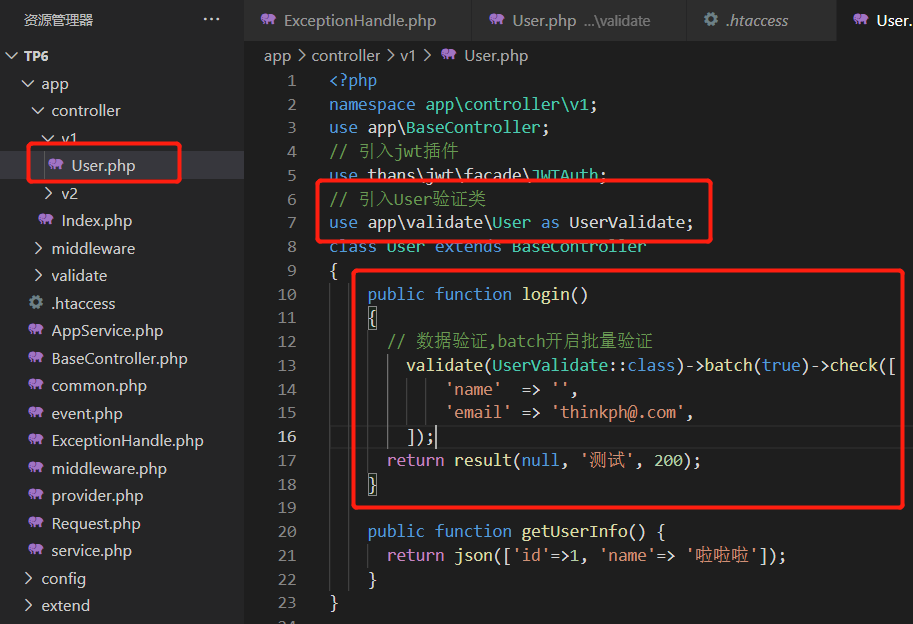
Task: Switch to the ExceptionHandle.php tab
Action: [x=359, y=20]
